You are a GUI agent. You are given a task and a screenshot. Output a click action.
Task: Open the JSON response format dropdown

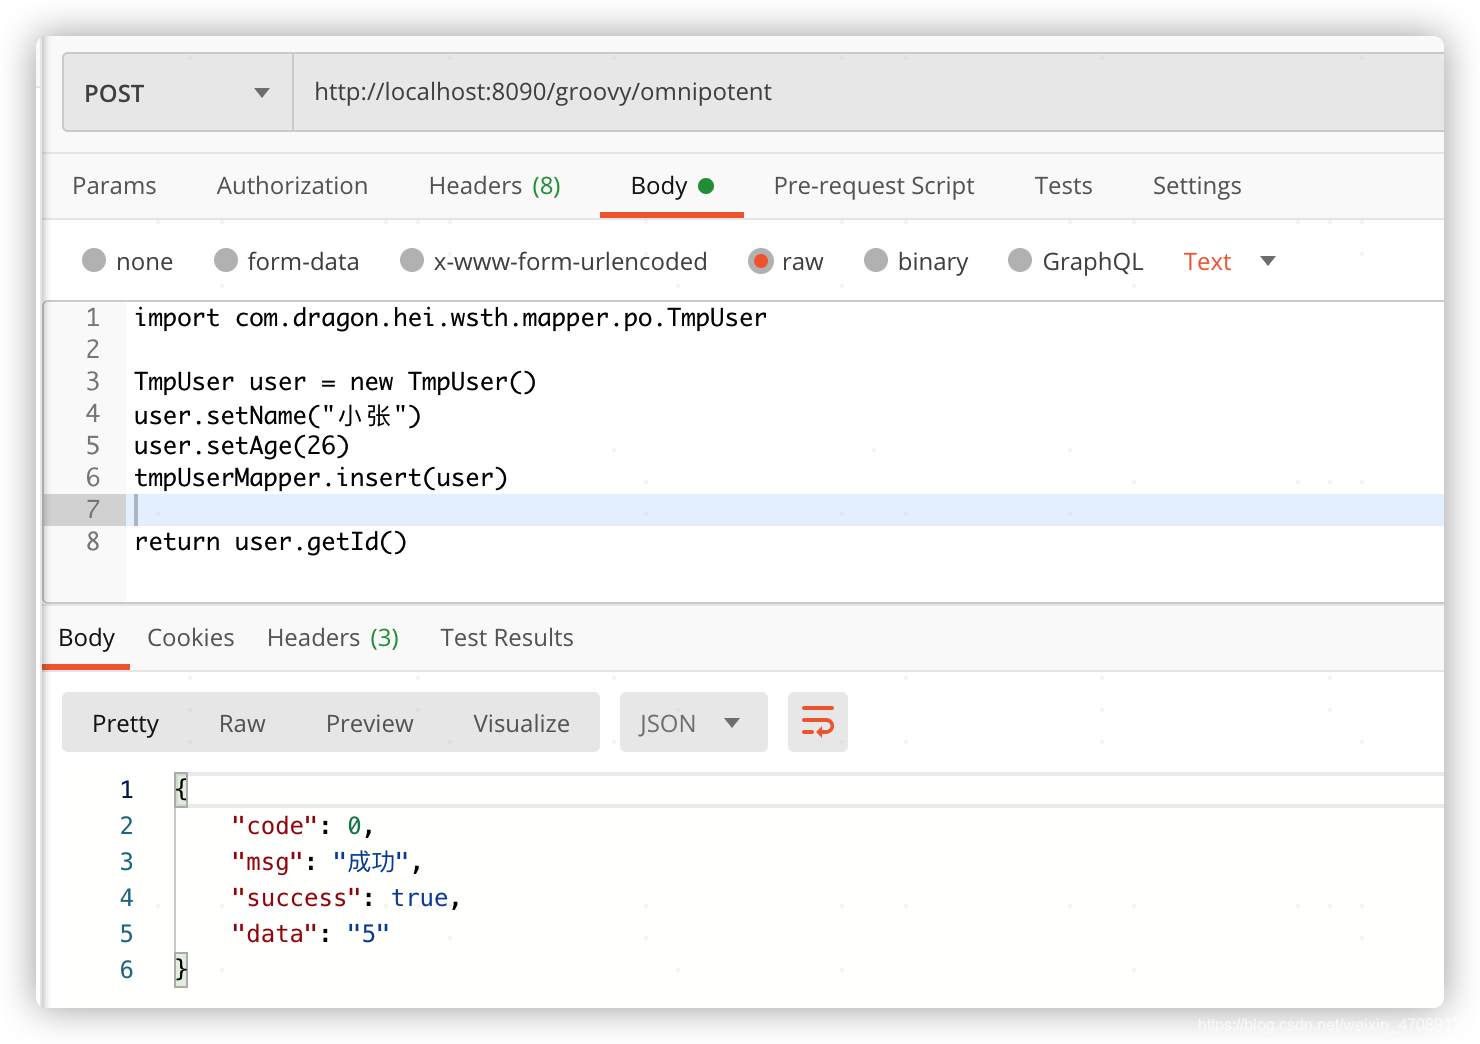click(693, 722)
